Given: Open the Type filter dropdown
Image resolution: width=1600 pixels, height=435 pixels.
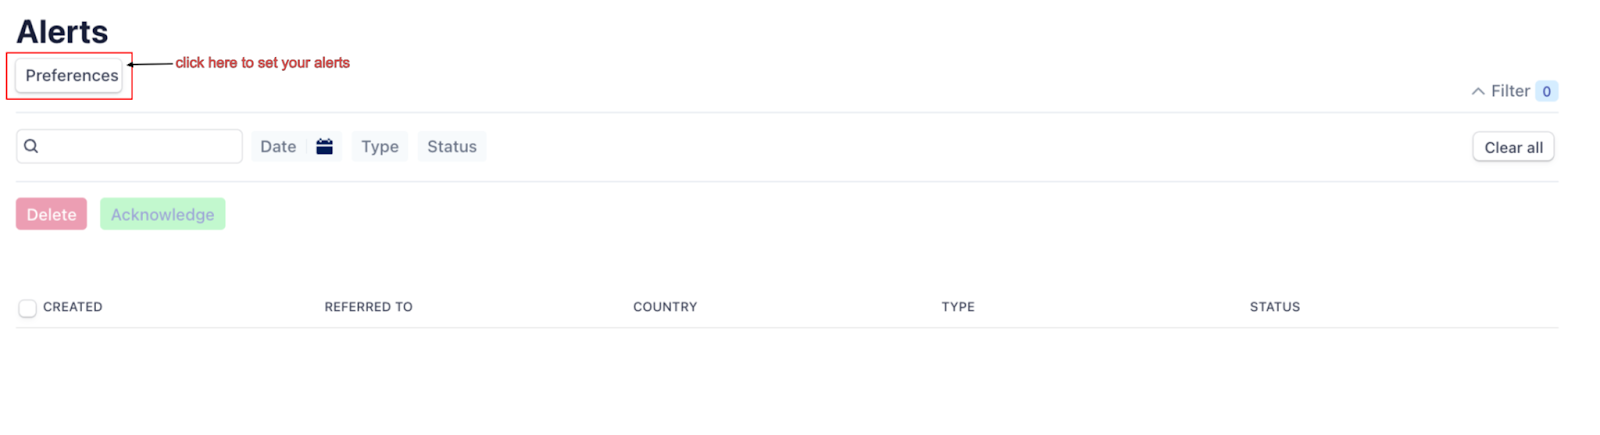Looking at the screenshot, I should click(380, 146).
